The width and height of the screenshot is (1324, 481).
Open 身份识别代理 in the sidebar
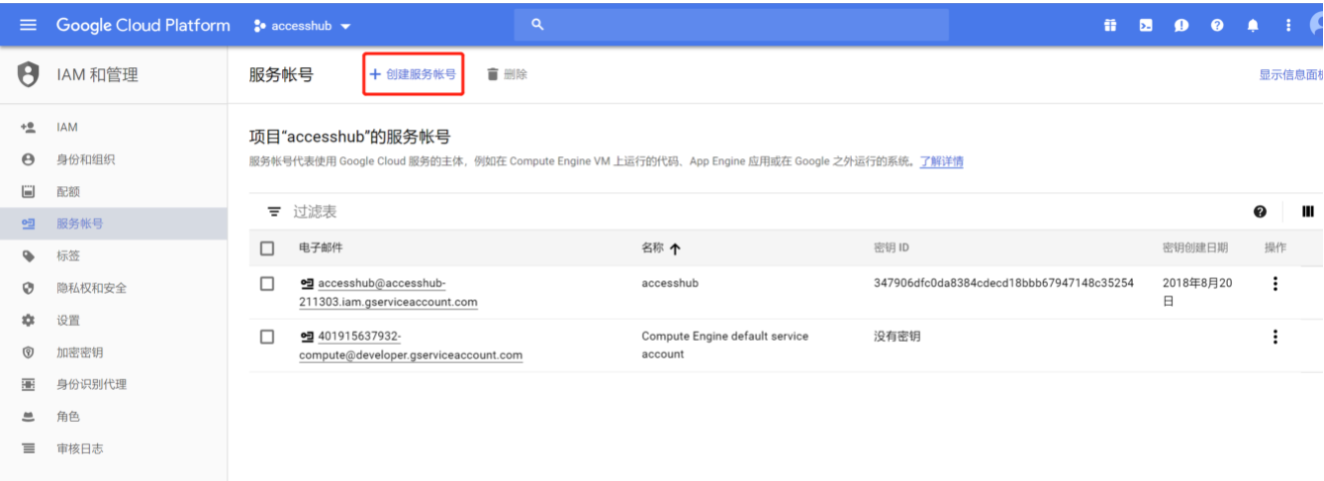[114, 384]
